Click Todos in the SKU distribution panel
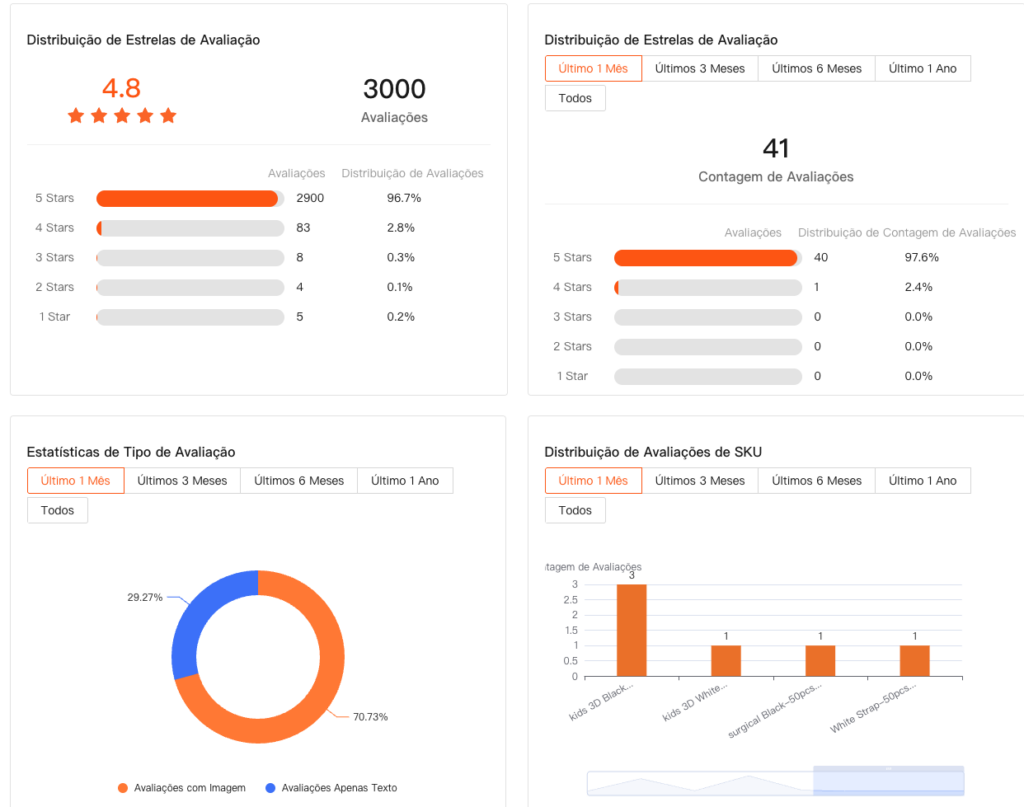1024x807 pixels. (x=575, y=510)
